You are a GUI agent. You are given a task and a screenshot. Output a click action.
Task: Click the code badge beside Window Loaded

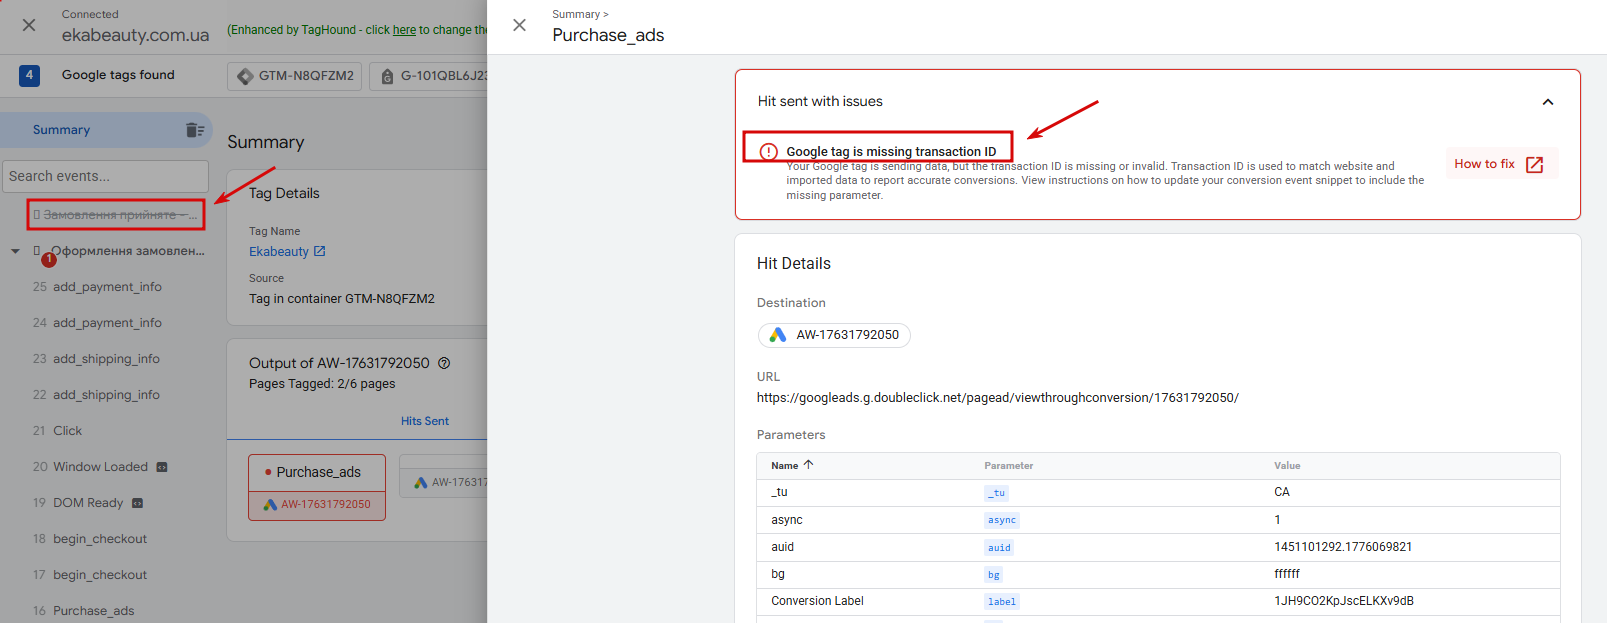pyautogui.click(x=162, y=467)
